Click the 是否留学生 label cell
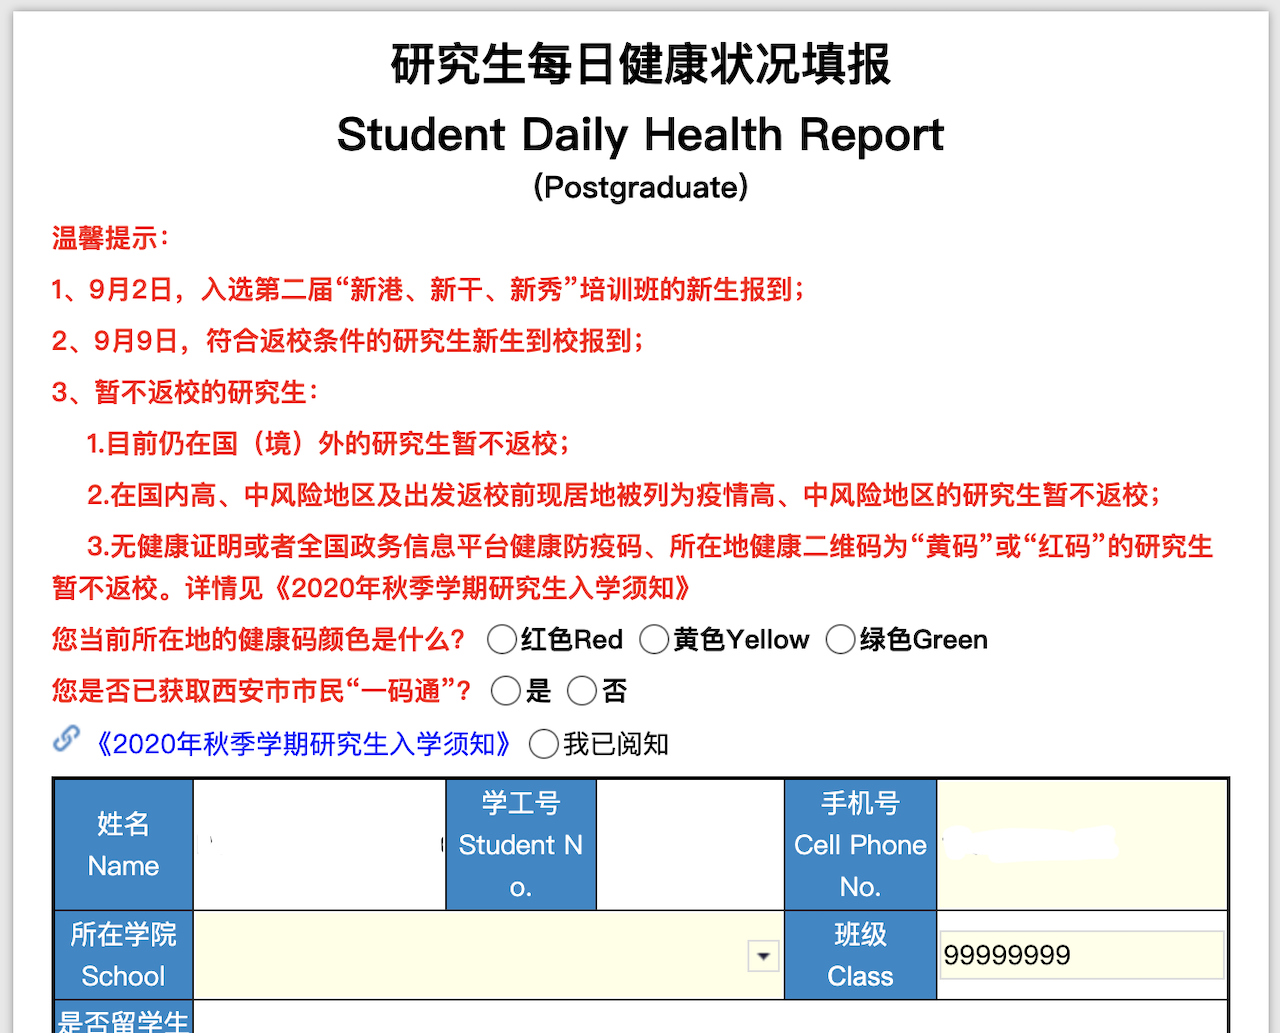 click(x=123, y=1020)
